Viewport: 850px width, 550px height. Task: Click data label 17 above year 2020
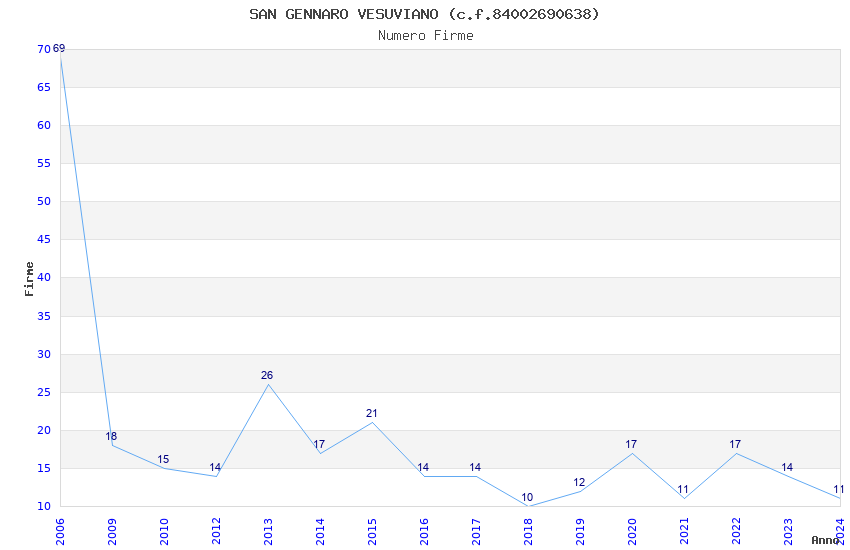tap(631, 444)
